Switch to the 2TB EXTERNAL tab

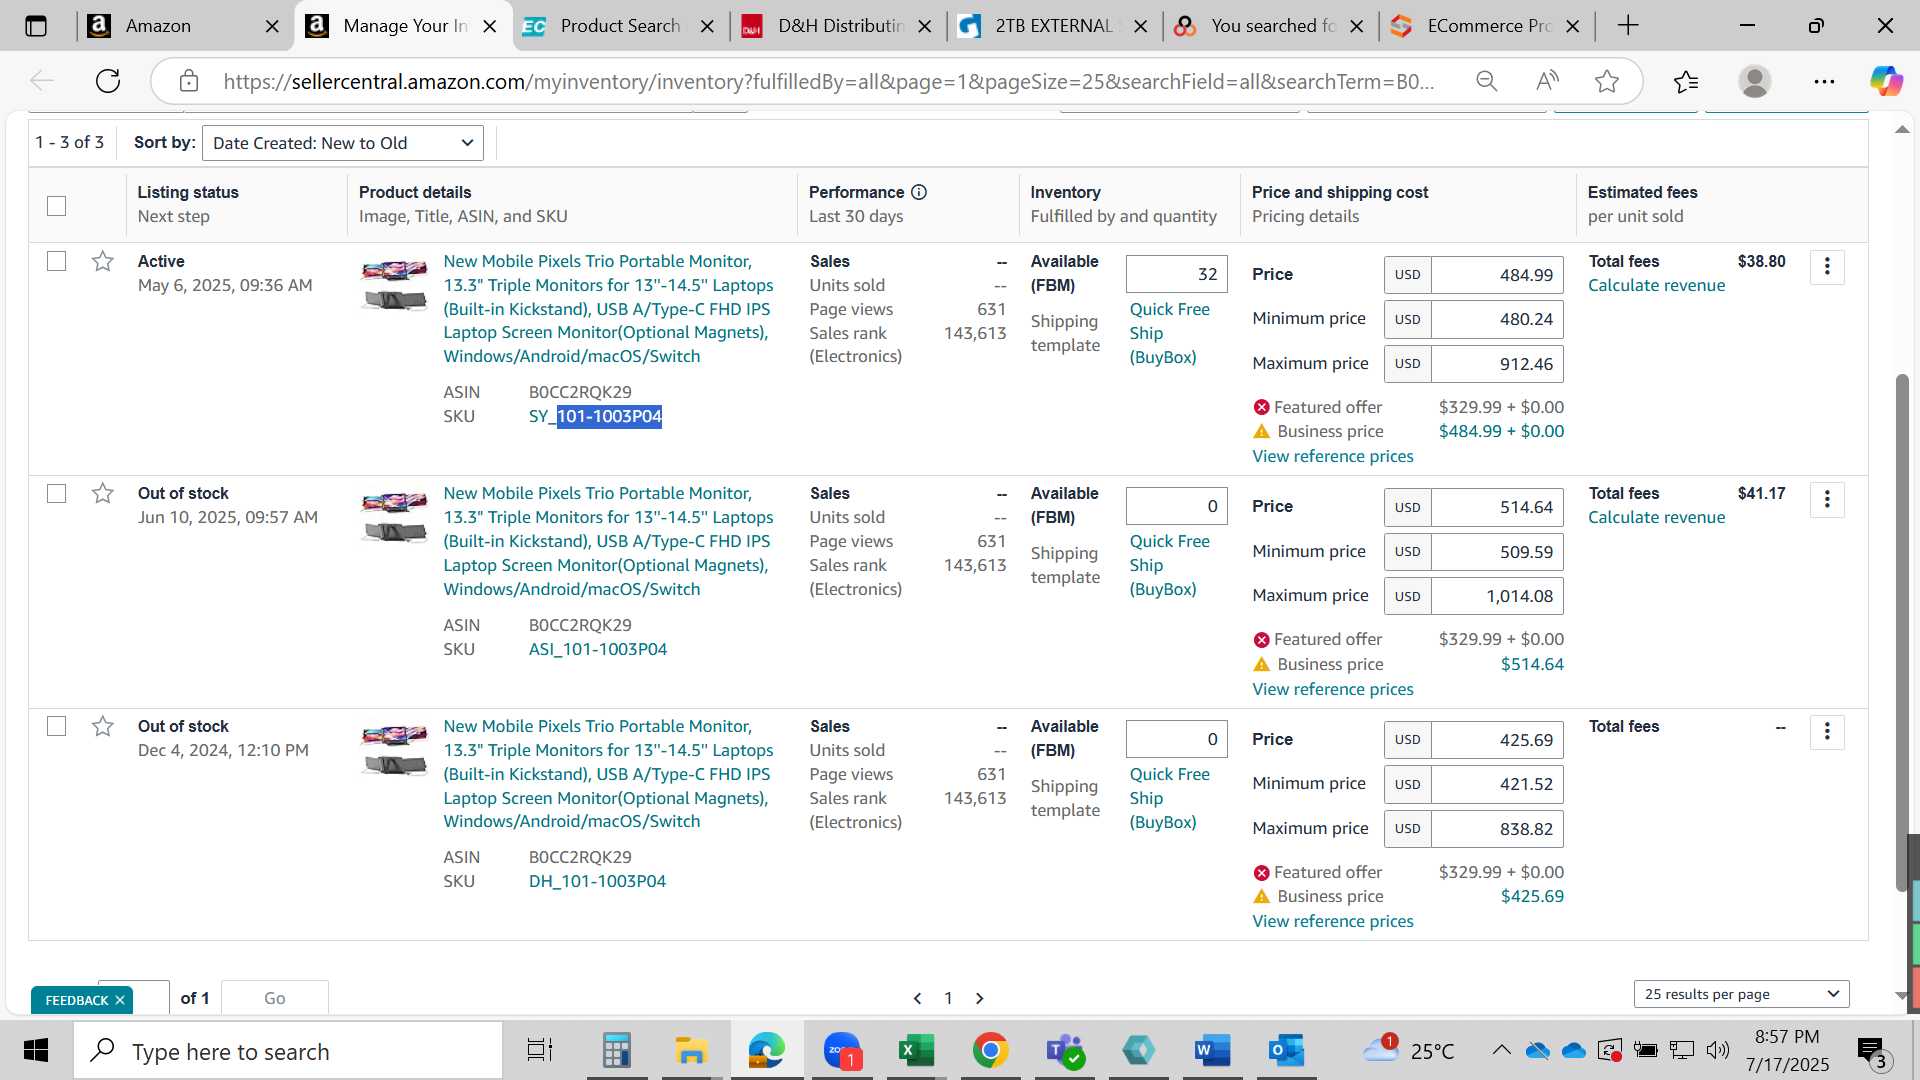[x=1055, y=26]
